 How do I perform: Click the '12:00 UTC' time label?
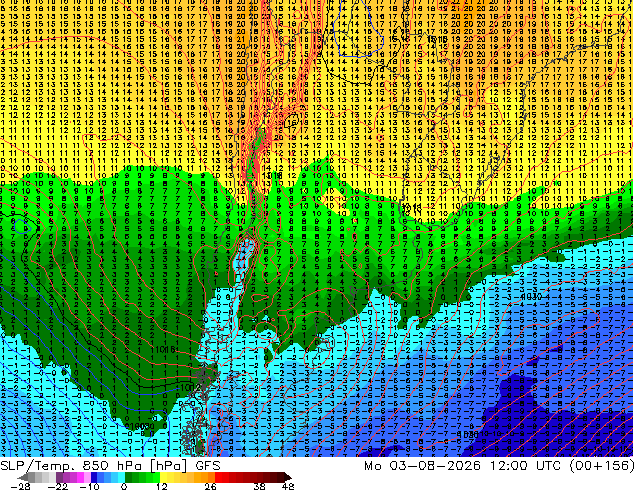click(x=526, y=466)
